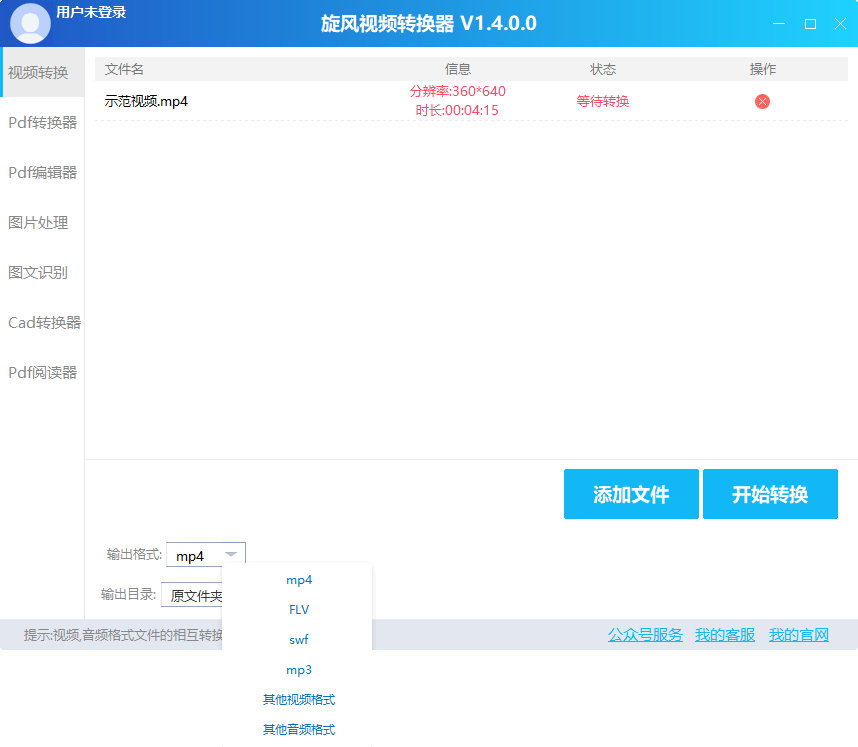This screenshot has width=858, height=747.
Task: Open the Pdf编辑器 sidebar tab
Action: click(43, 172)
